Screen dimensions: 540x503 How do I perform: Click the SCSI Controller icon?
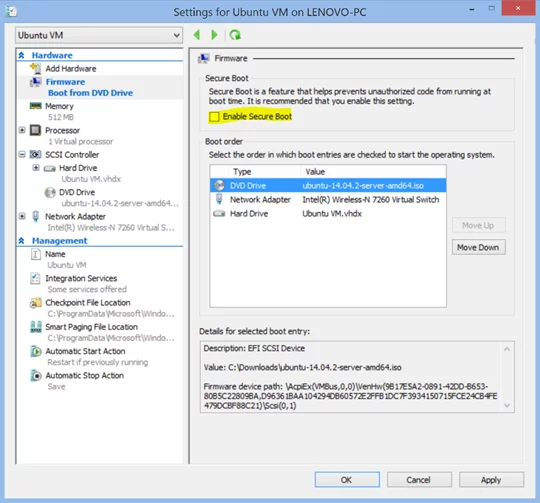(35, 154)
